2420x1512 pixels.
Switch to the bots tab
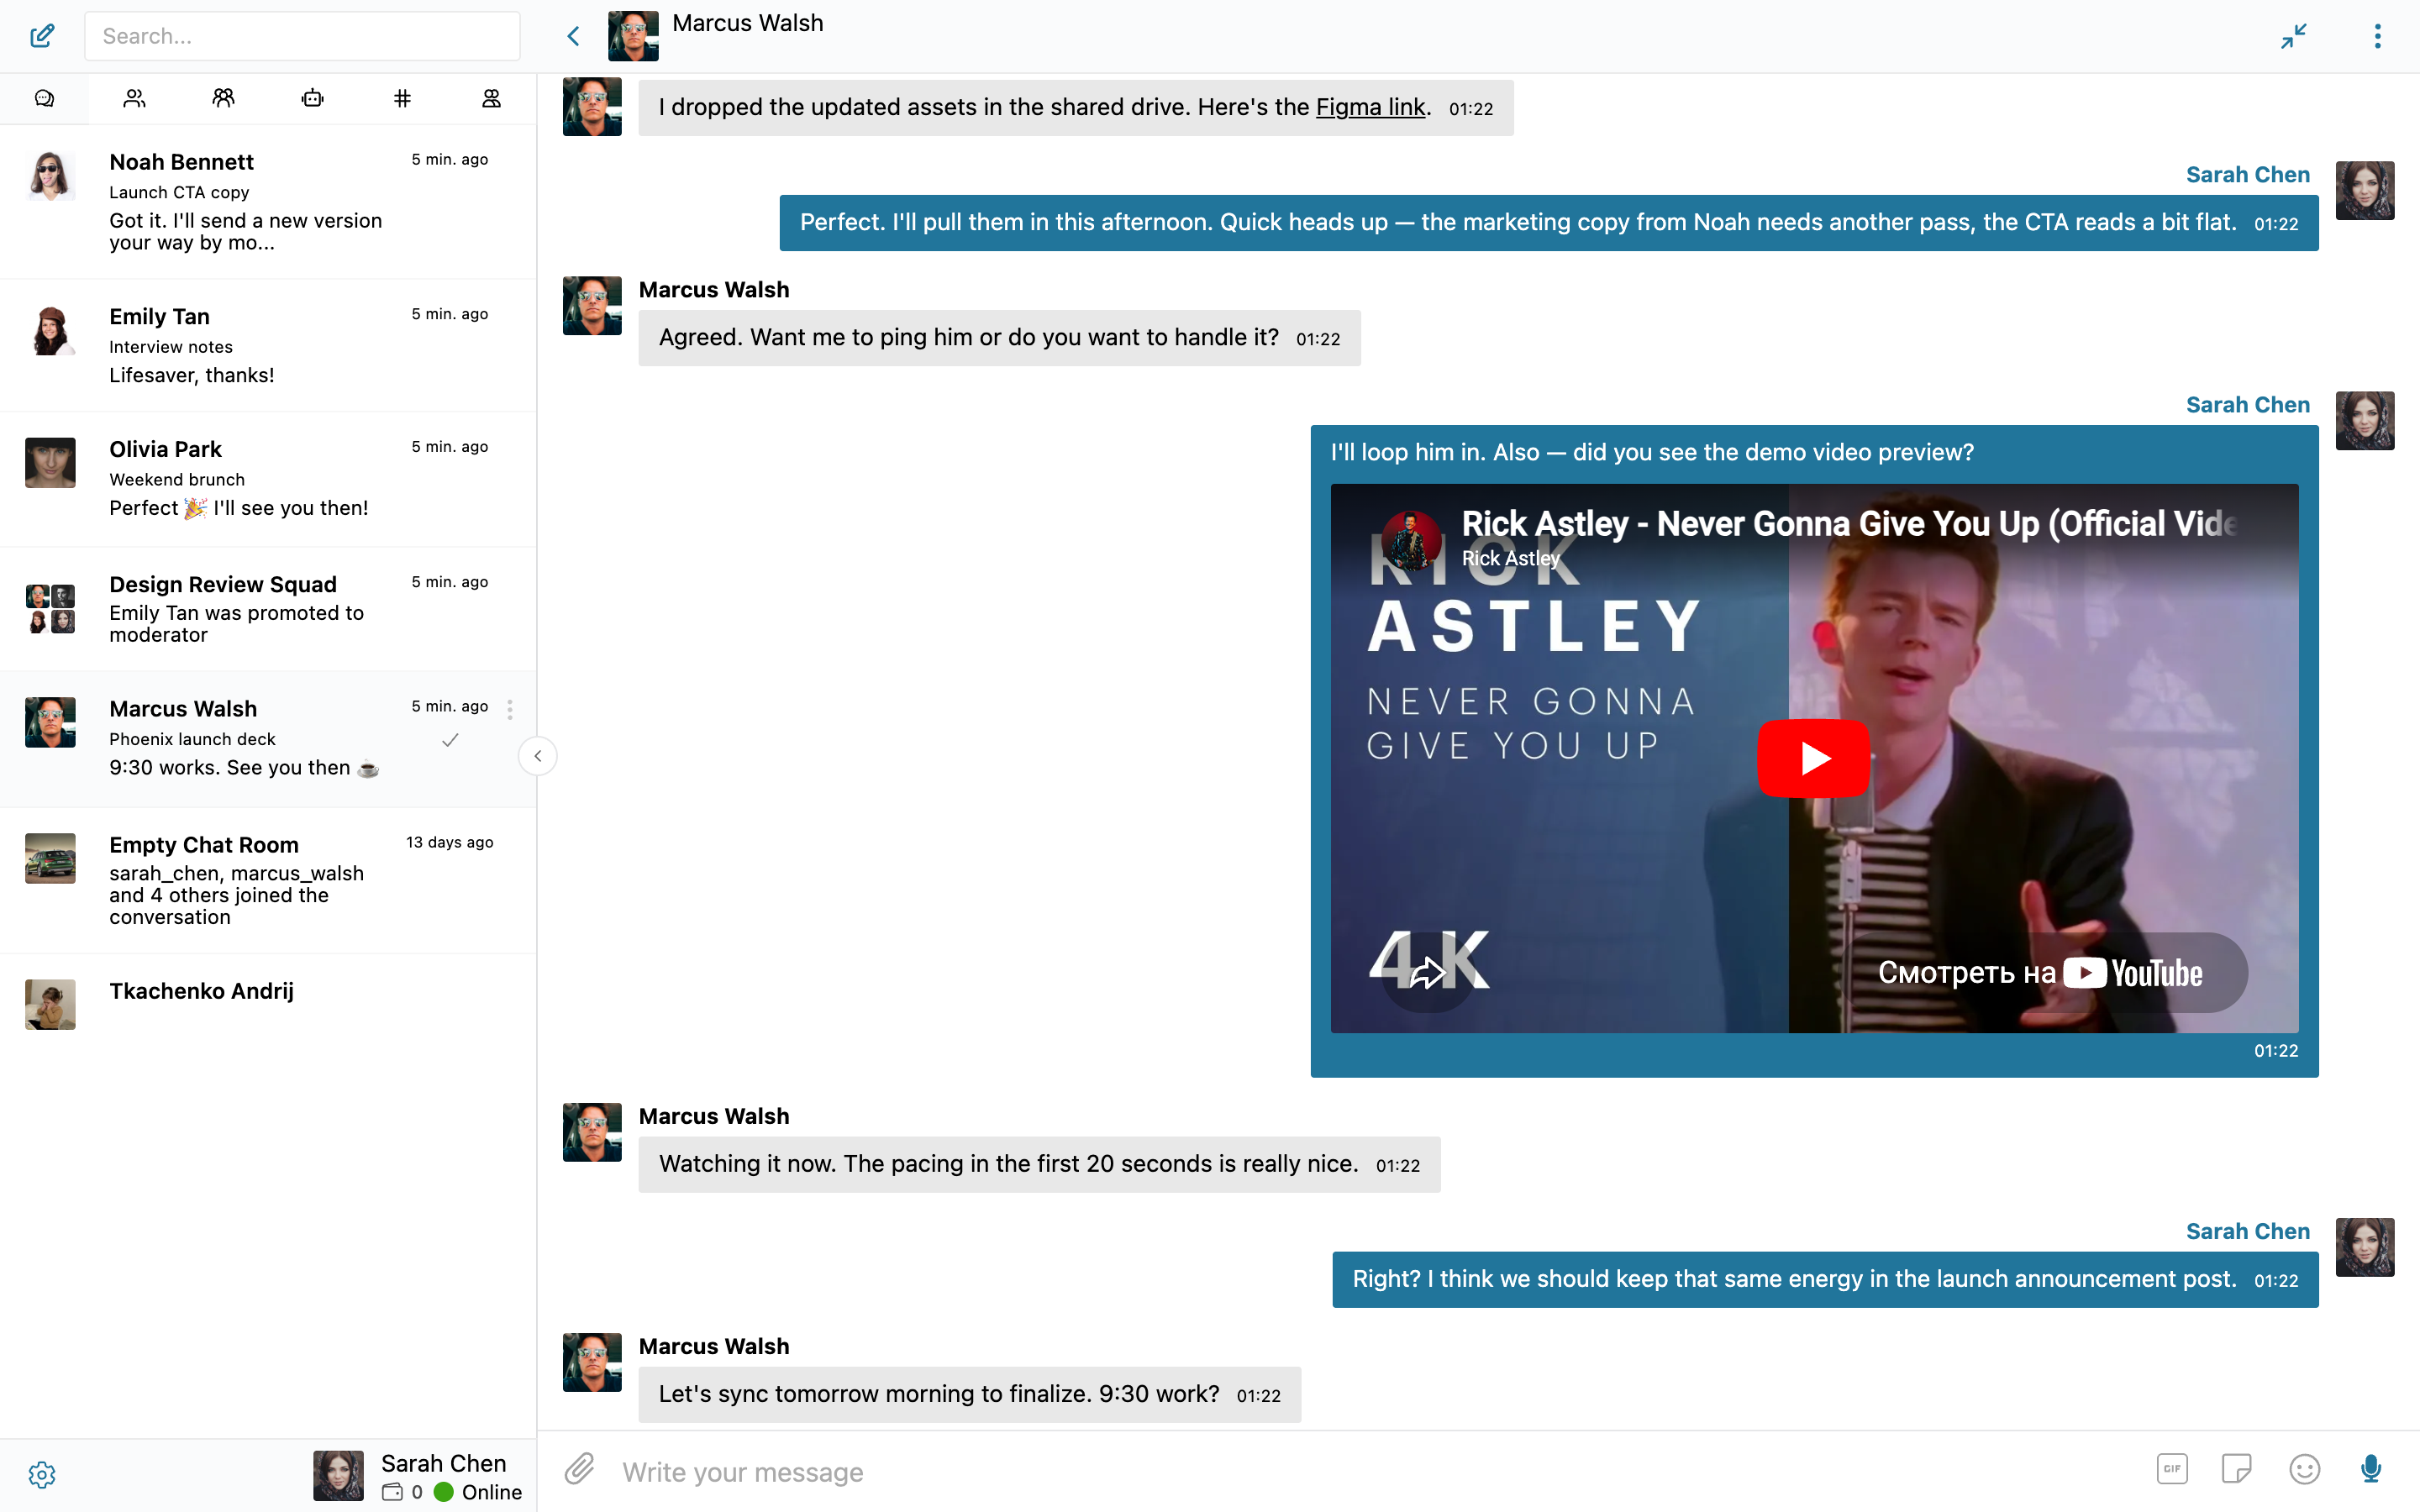click(313, 98)
